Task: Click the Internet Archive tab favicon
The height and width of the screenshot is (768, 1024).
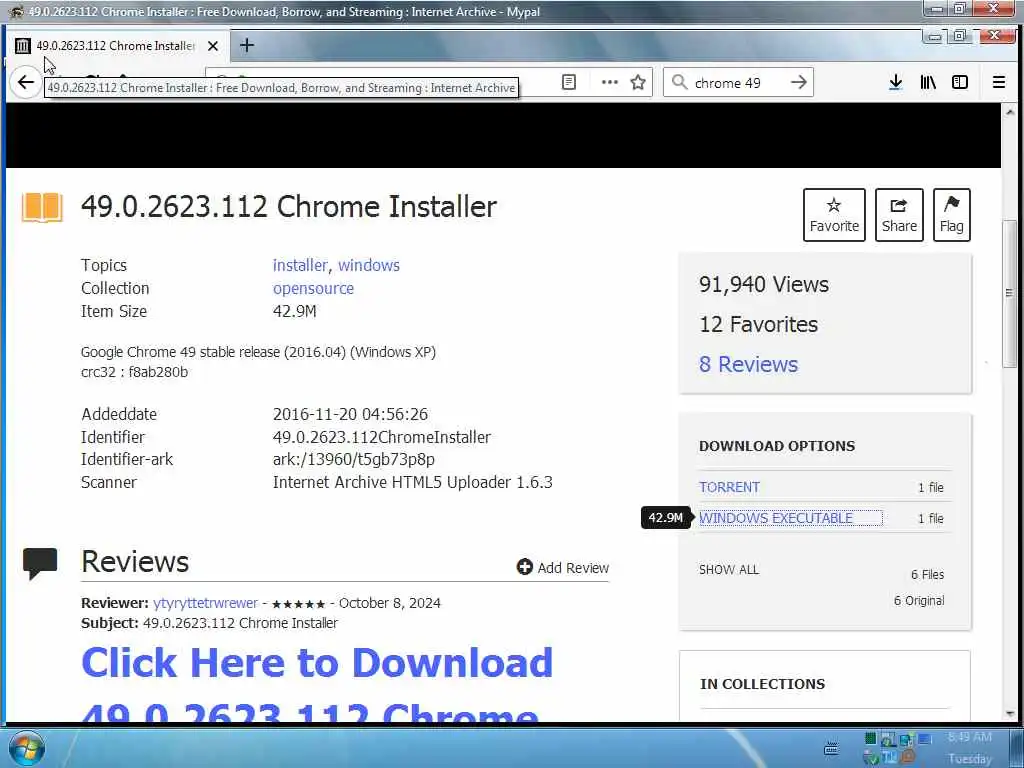Action: (22, 46)
